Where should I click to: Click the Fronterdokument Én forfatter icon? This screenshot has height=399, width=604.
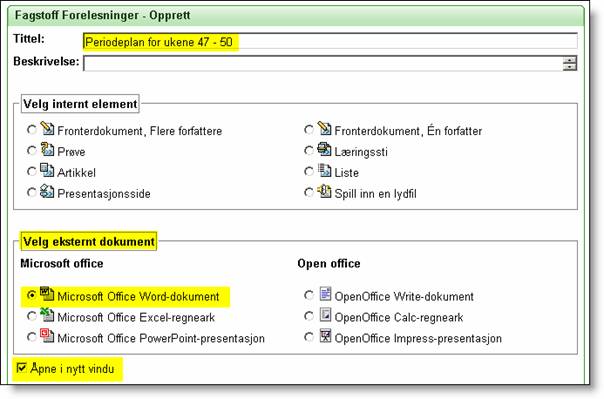point(324,129)
